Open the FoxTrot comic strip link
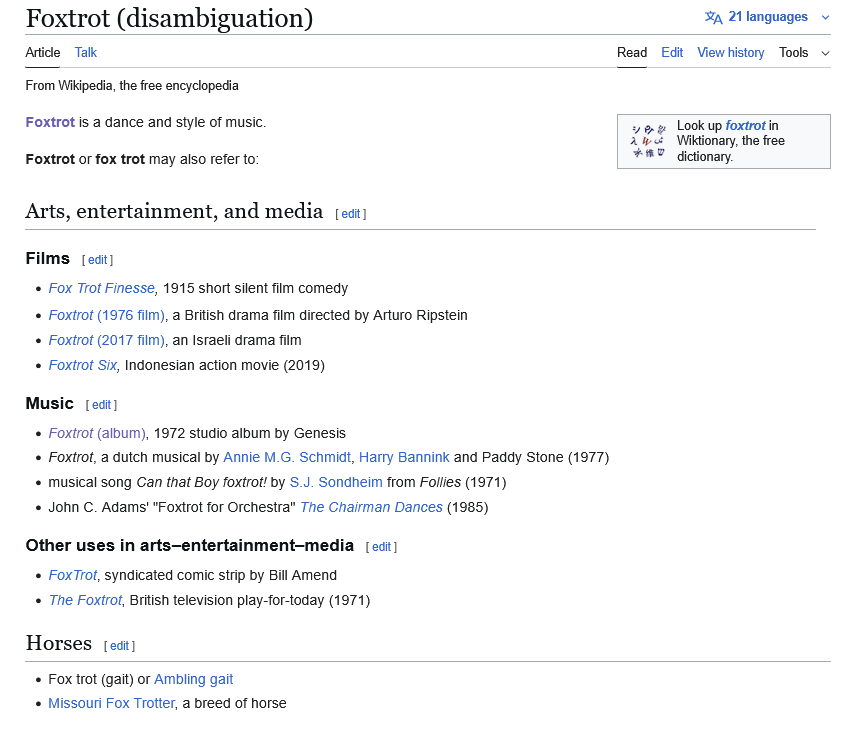This screenshot has width=847, height=737. point(73,575)
